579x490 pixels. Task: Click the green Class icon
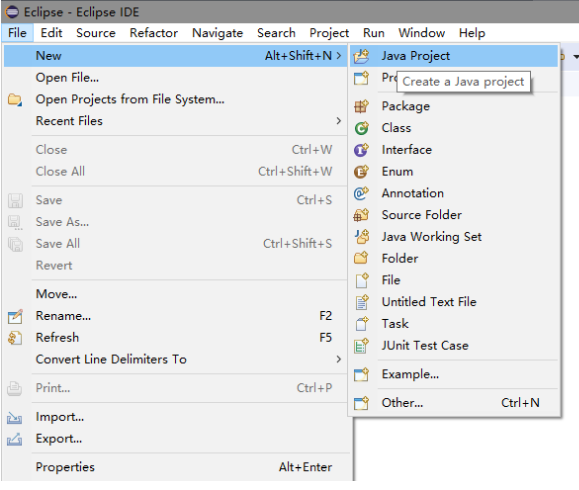click(x=361, y=128)
